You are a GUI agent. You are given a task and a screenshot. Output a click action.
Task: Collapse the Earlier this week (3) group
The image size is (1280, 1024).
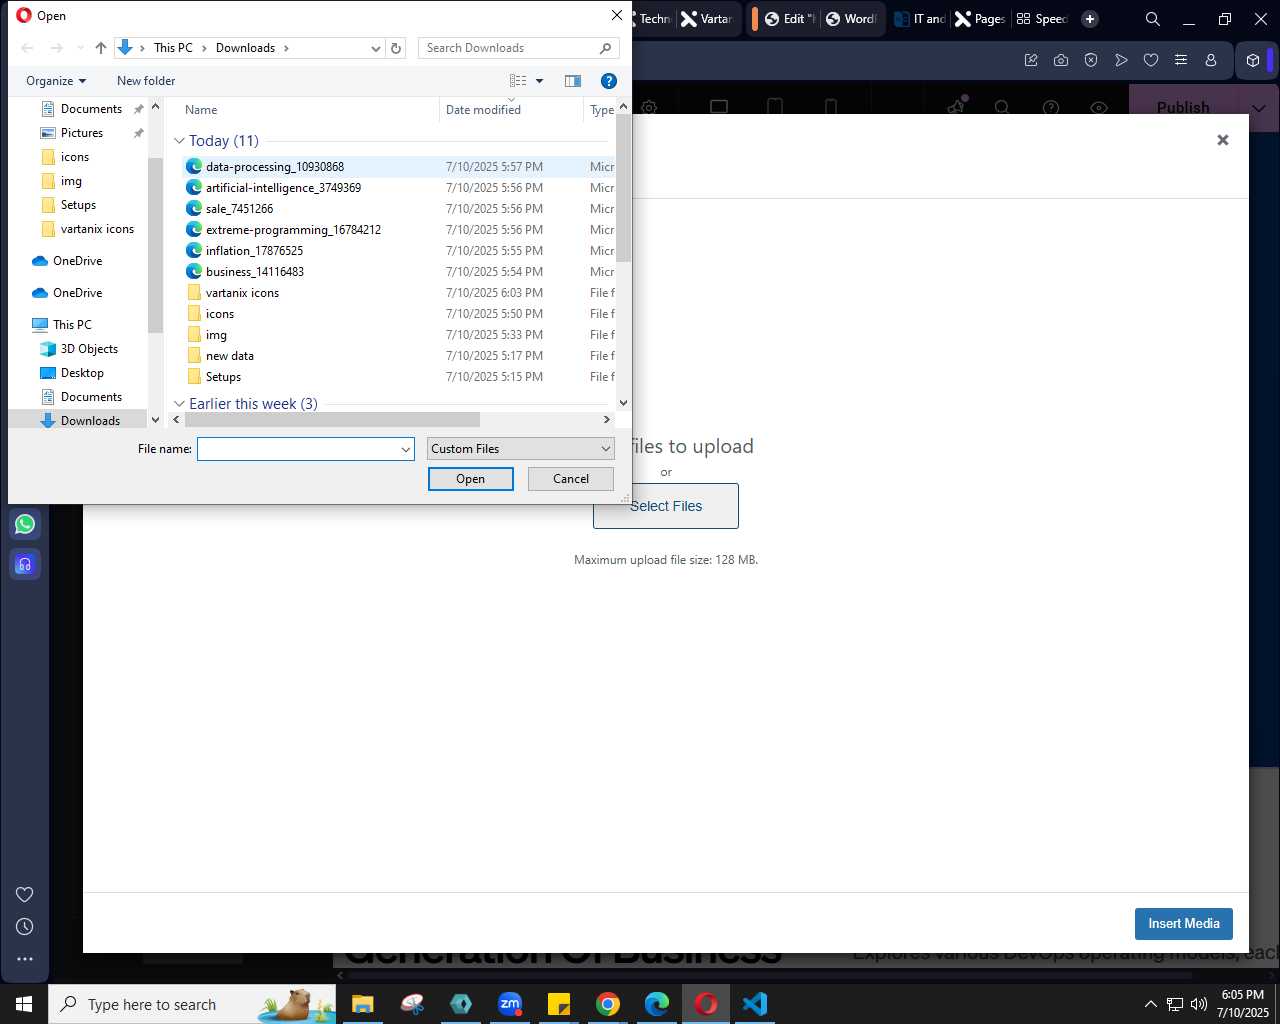(180, 404)
